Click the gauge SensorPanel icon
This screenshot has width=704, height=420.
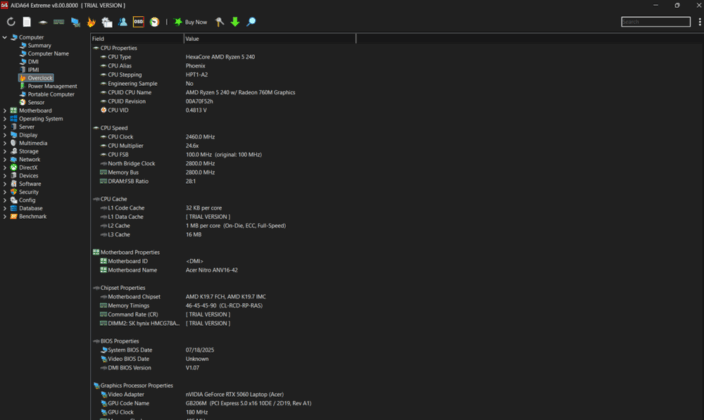pos(154,22)
